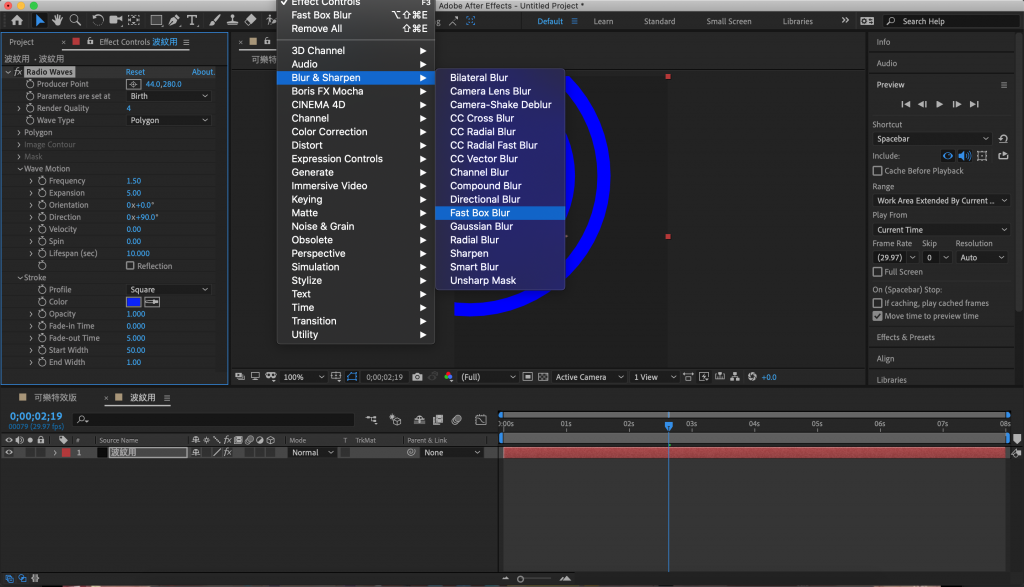
Task: Expand the Polygon property group
Action: point(19,133)
